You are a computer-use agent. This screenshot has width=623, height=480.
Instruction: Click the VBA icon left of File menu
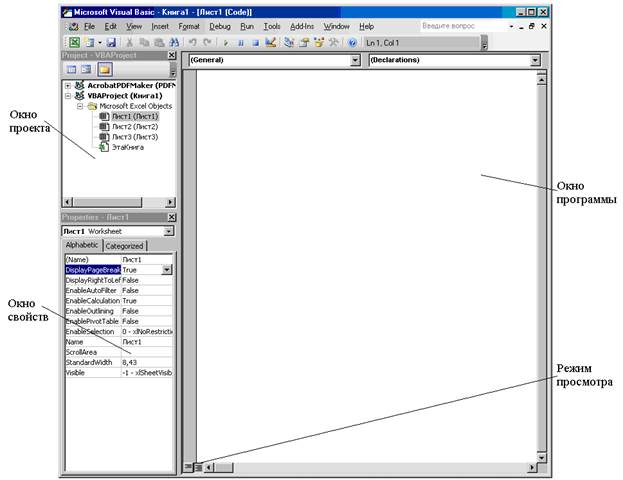coord(74,27)
